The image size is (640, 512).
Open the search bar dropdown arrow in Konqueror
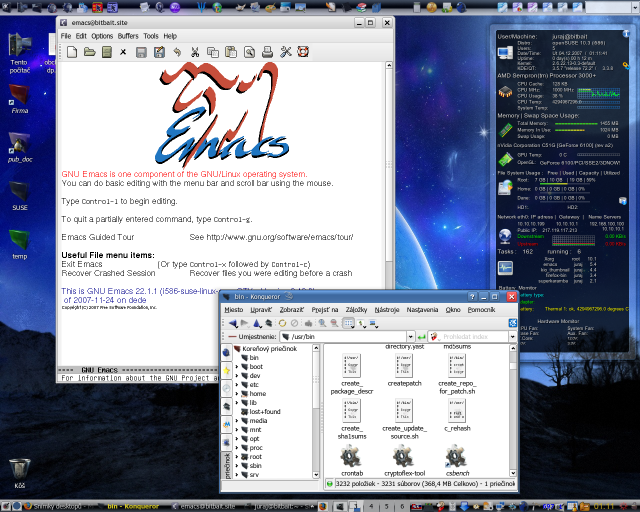click(512, 337)
